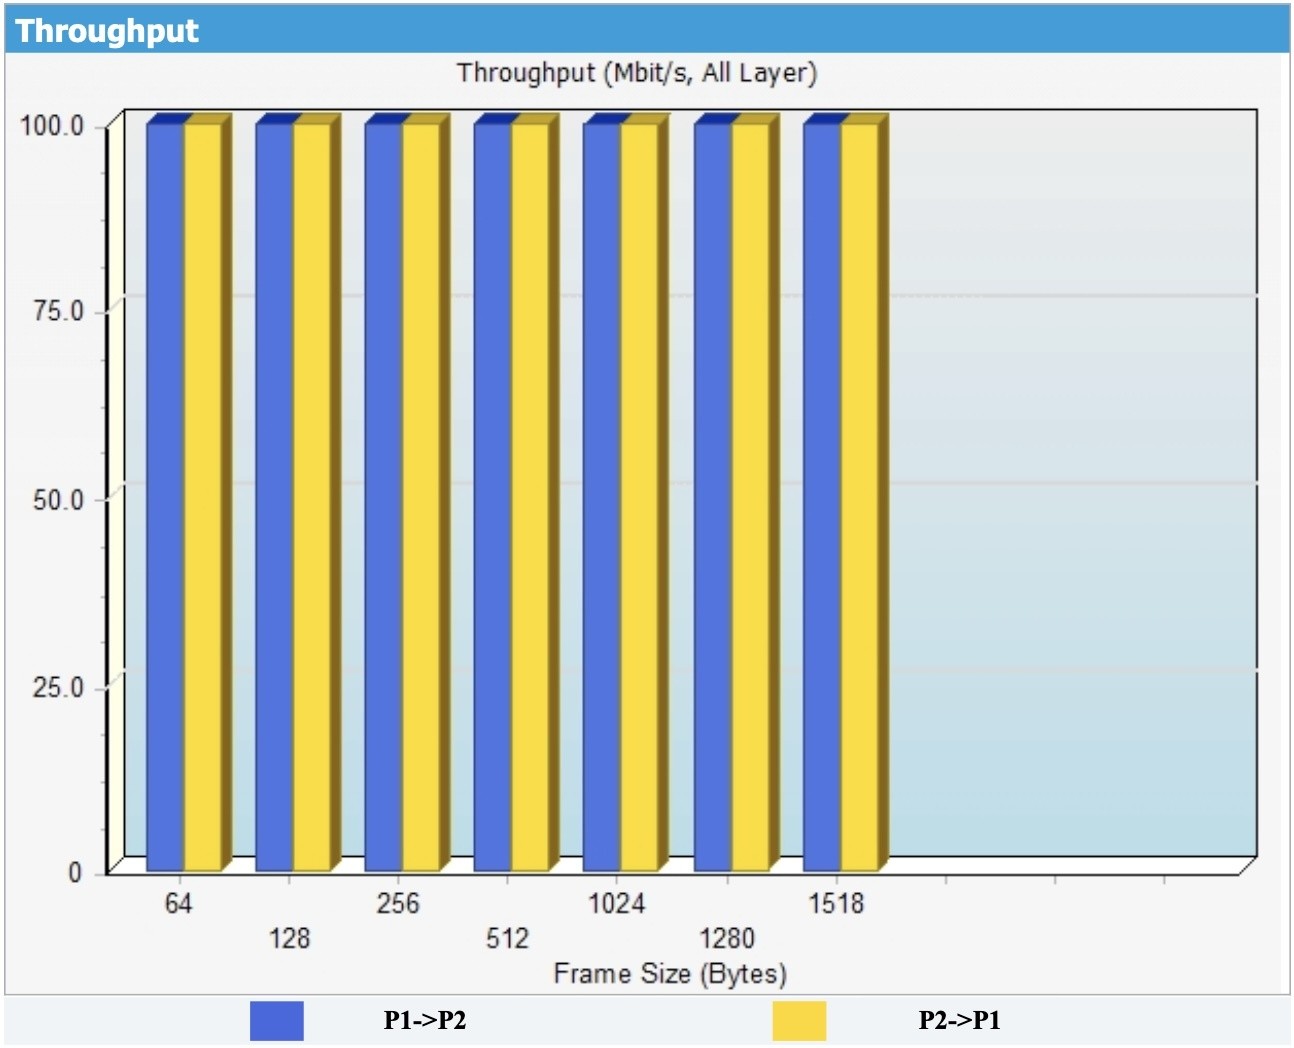Click the P1->P2 legend label
1294x1048 pixels.
tap(425, 1020)
